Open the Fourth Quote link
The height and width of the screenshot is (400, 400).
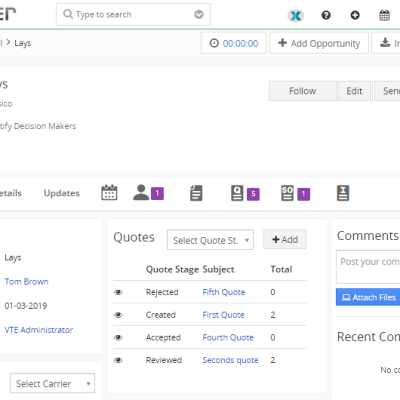(228, 338)
